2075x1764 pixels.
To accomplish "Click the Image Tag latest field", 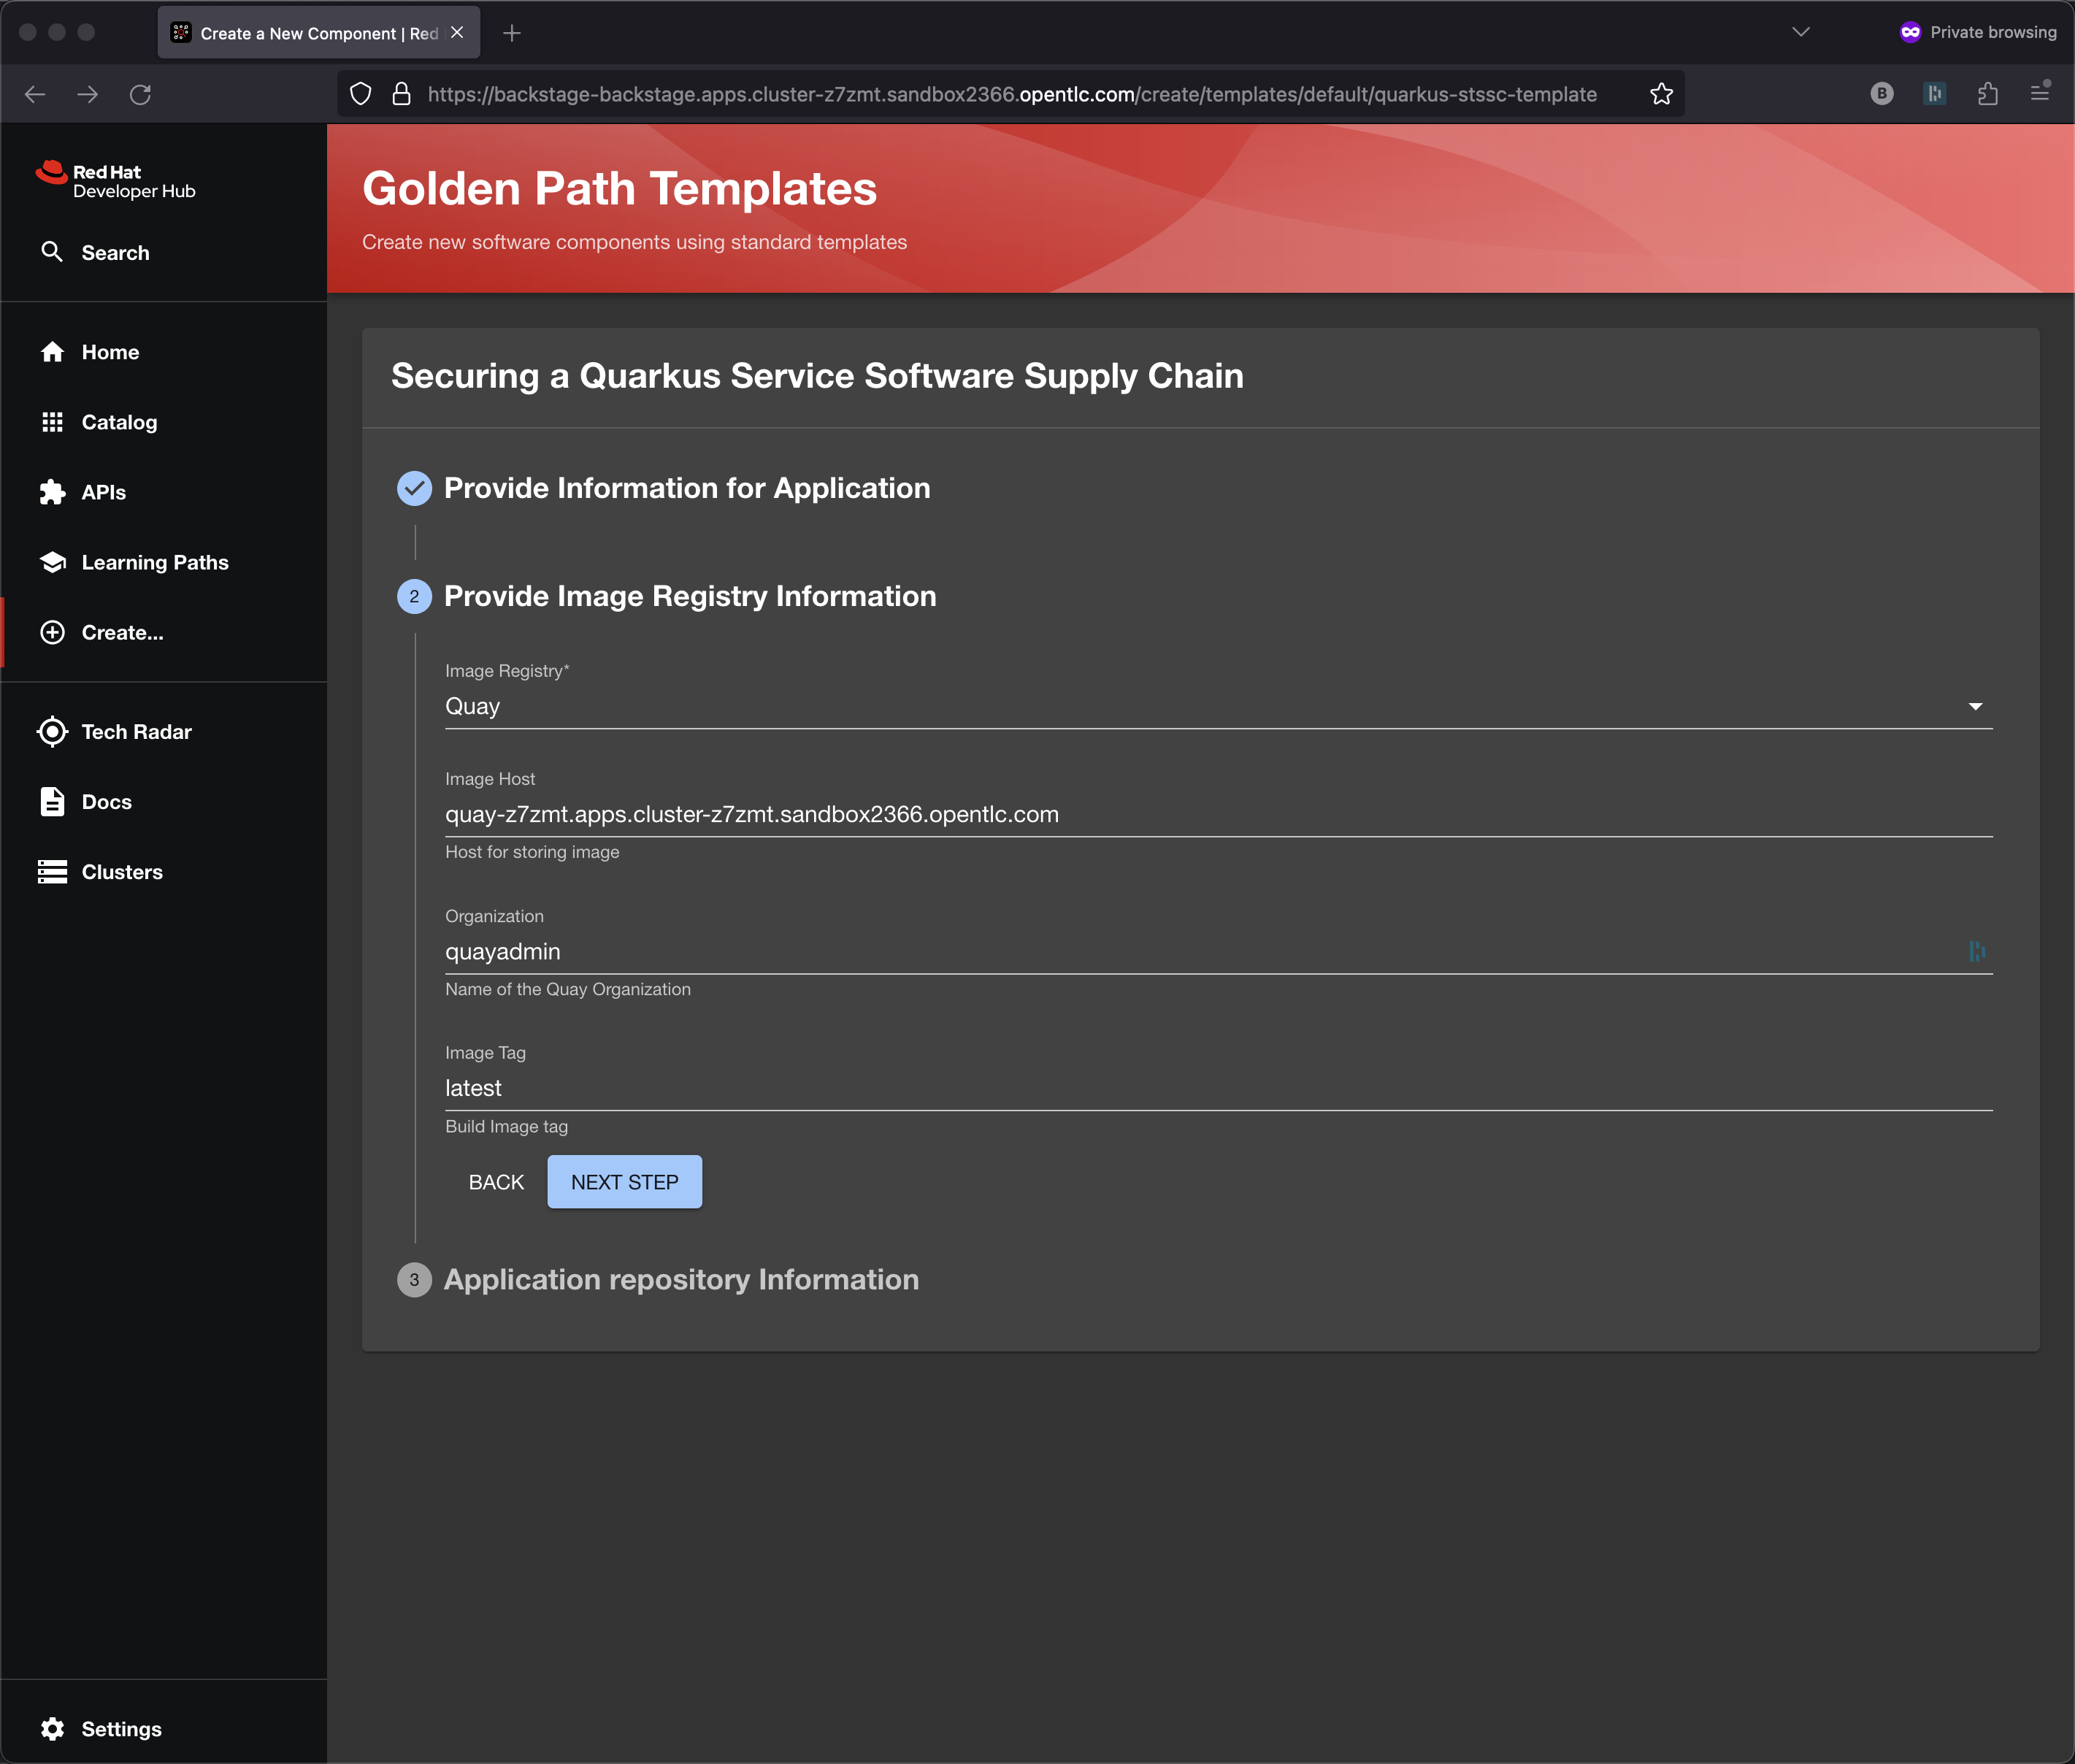I will (x=1217, y=1088).
